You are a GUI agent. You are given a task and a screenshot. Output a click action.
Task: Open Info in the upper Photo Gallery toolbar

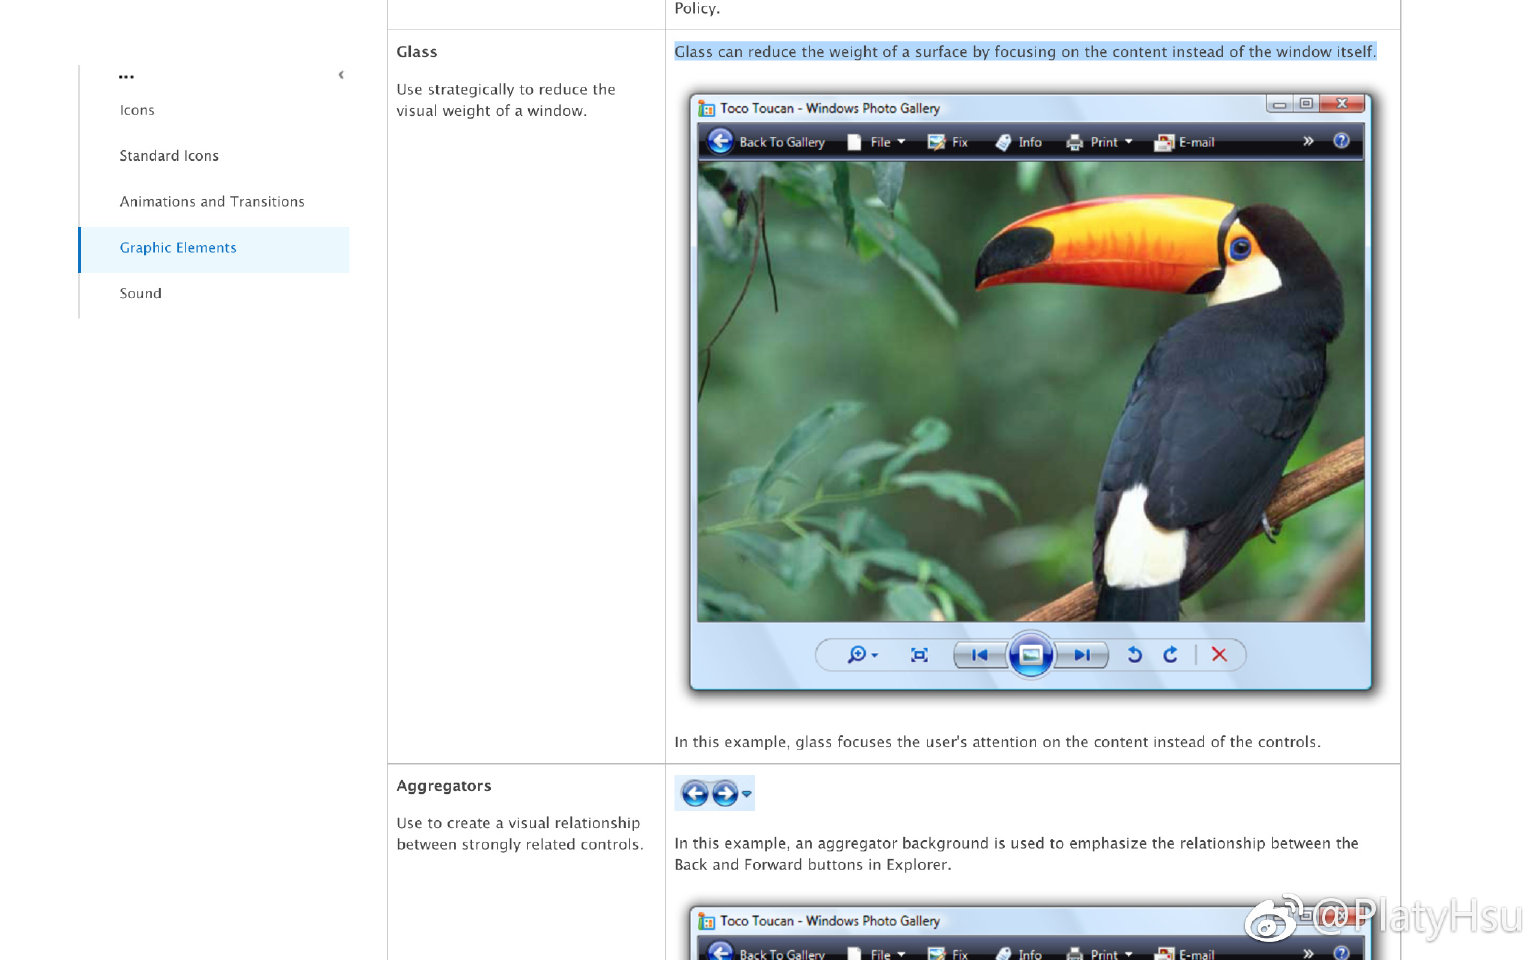pos(1019,142)
